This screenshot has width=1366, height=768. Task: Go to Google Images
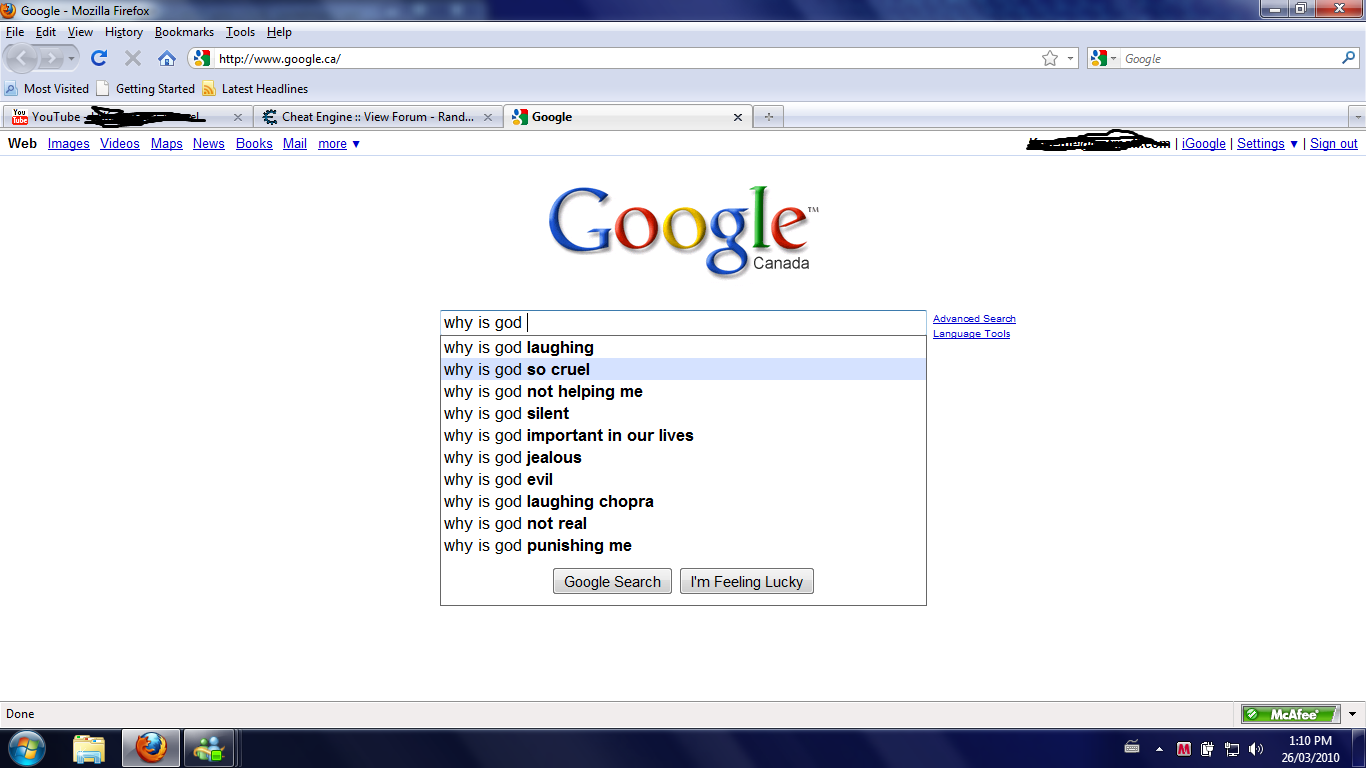tap(69, 144)
